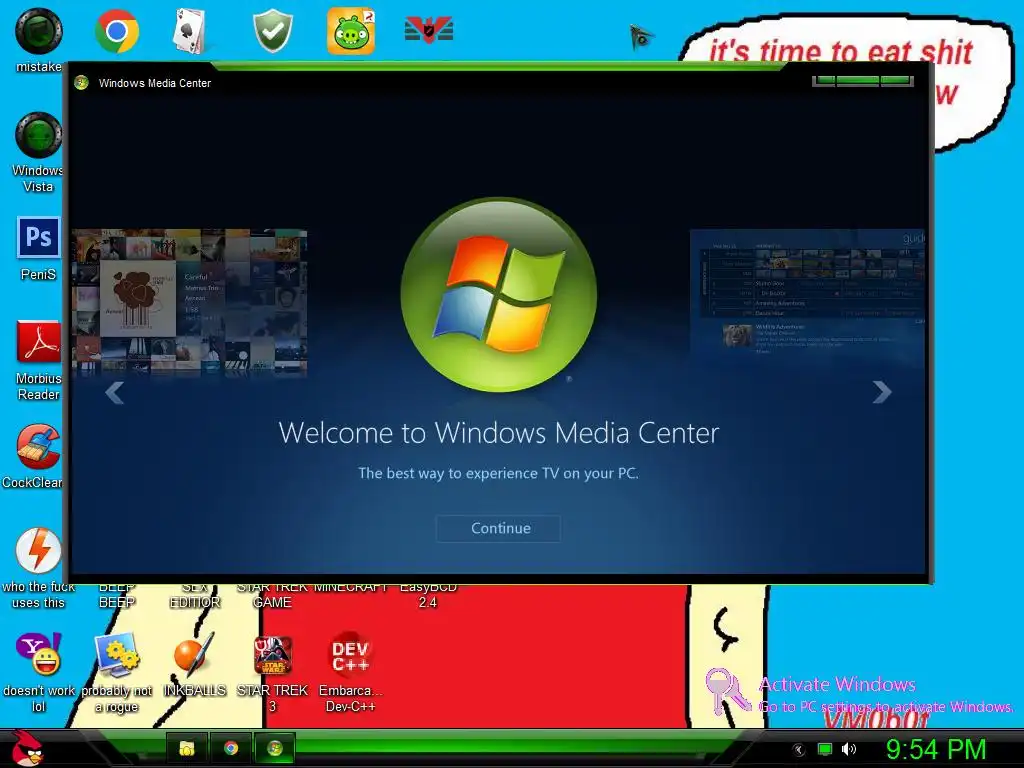
Task: Show hidden tray icons arrow
Action: click(798, 750)
